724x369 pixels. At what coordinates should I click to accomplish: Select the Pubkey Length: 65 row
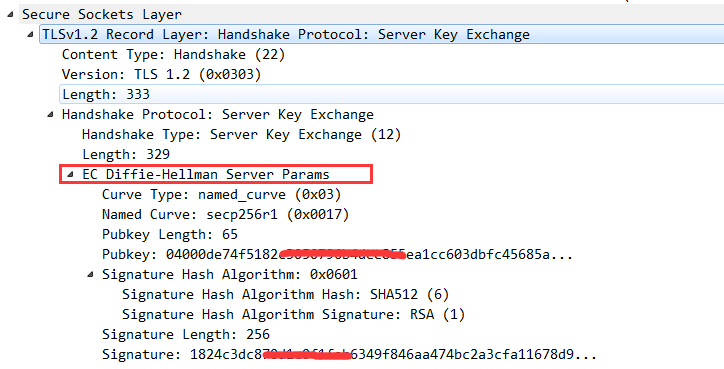pos(170,234)
